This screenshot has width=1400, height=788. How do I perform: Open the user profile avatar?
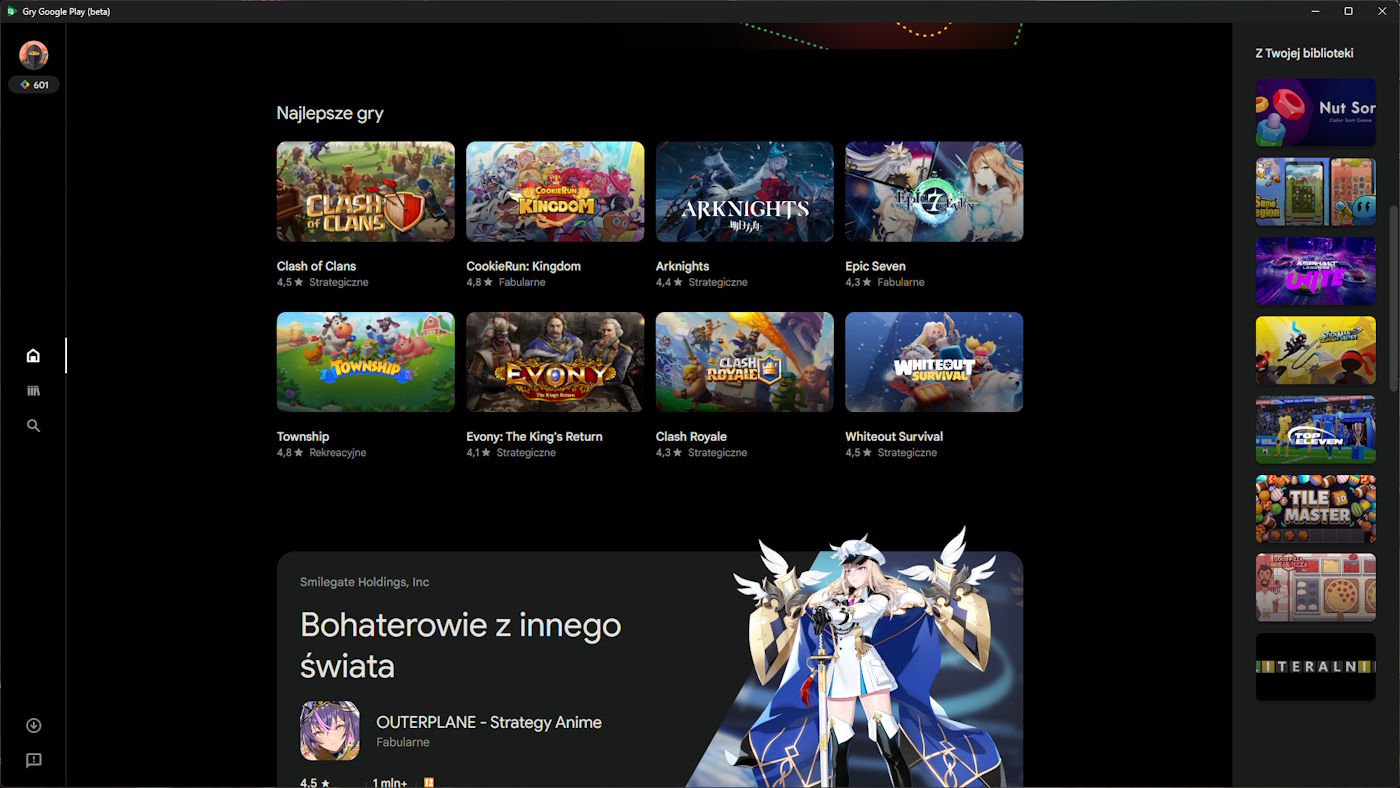point(34,55)
